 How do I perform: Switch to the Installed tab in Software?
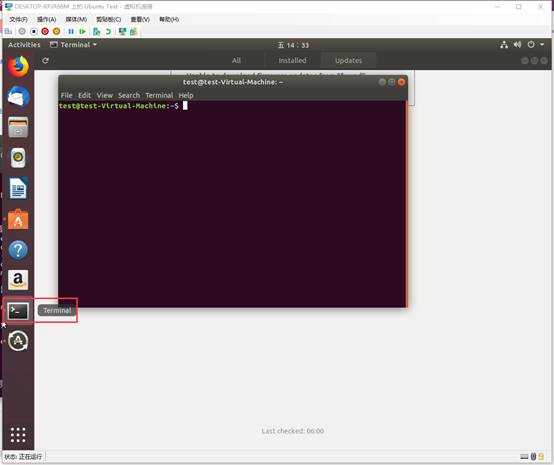pyautogui.click(x=293, y=60)
